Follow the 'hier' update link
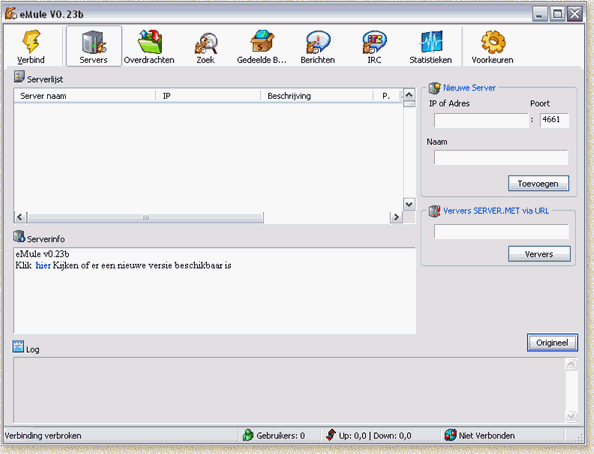Screen dimensions: 594x454 point(43,265)
